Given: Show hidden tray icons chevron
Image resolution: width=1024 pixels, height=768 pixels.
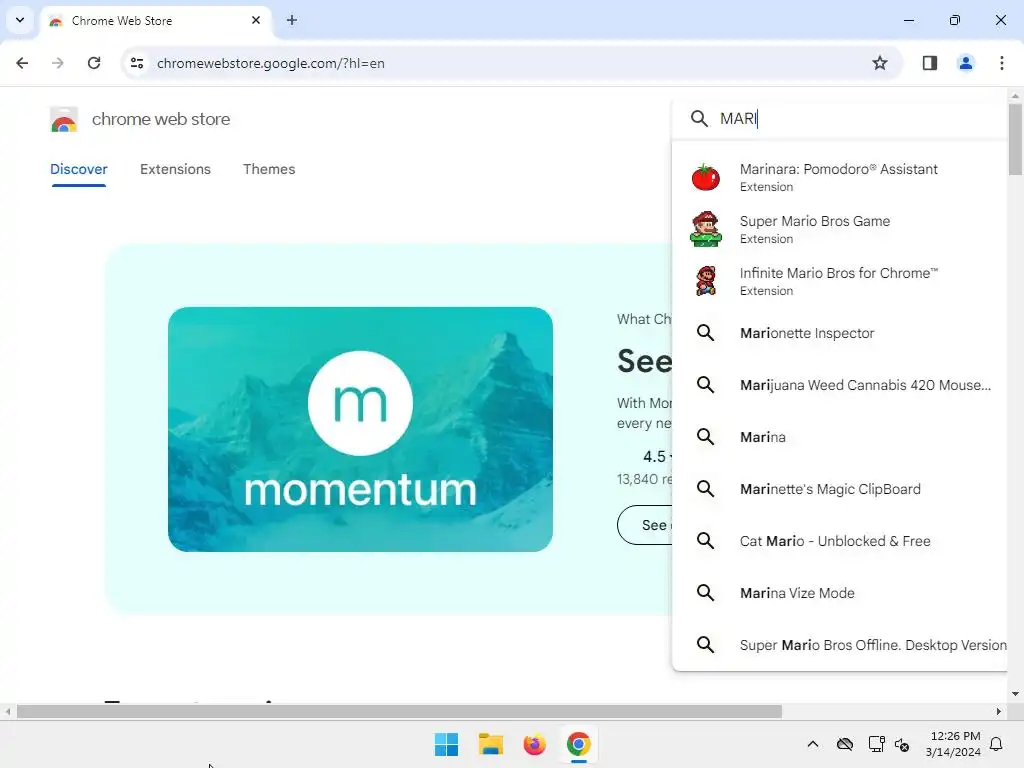Looking at the screenshot, I should pyautogui.click(x=812, y=744).
